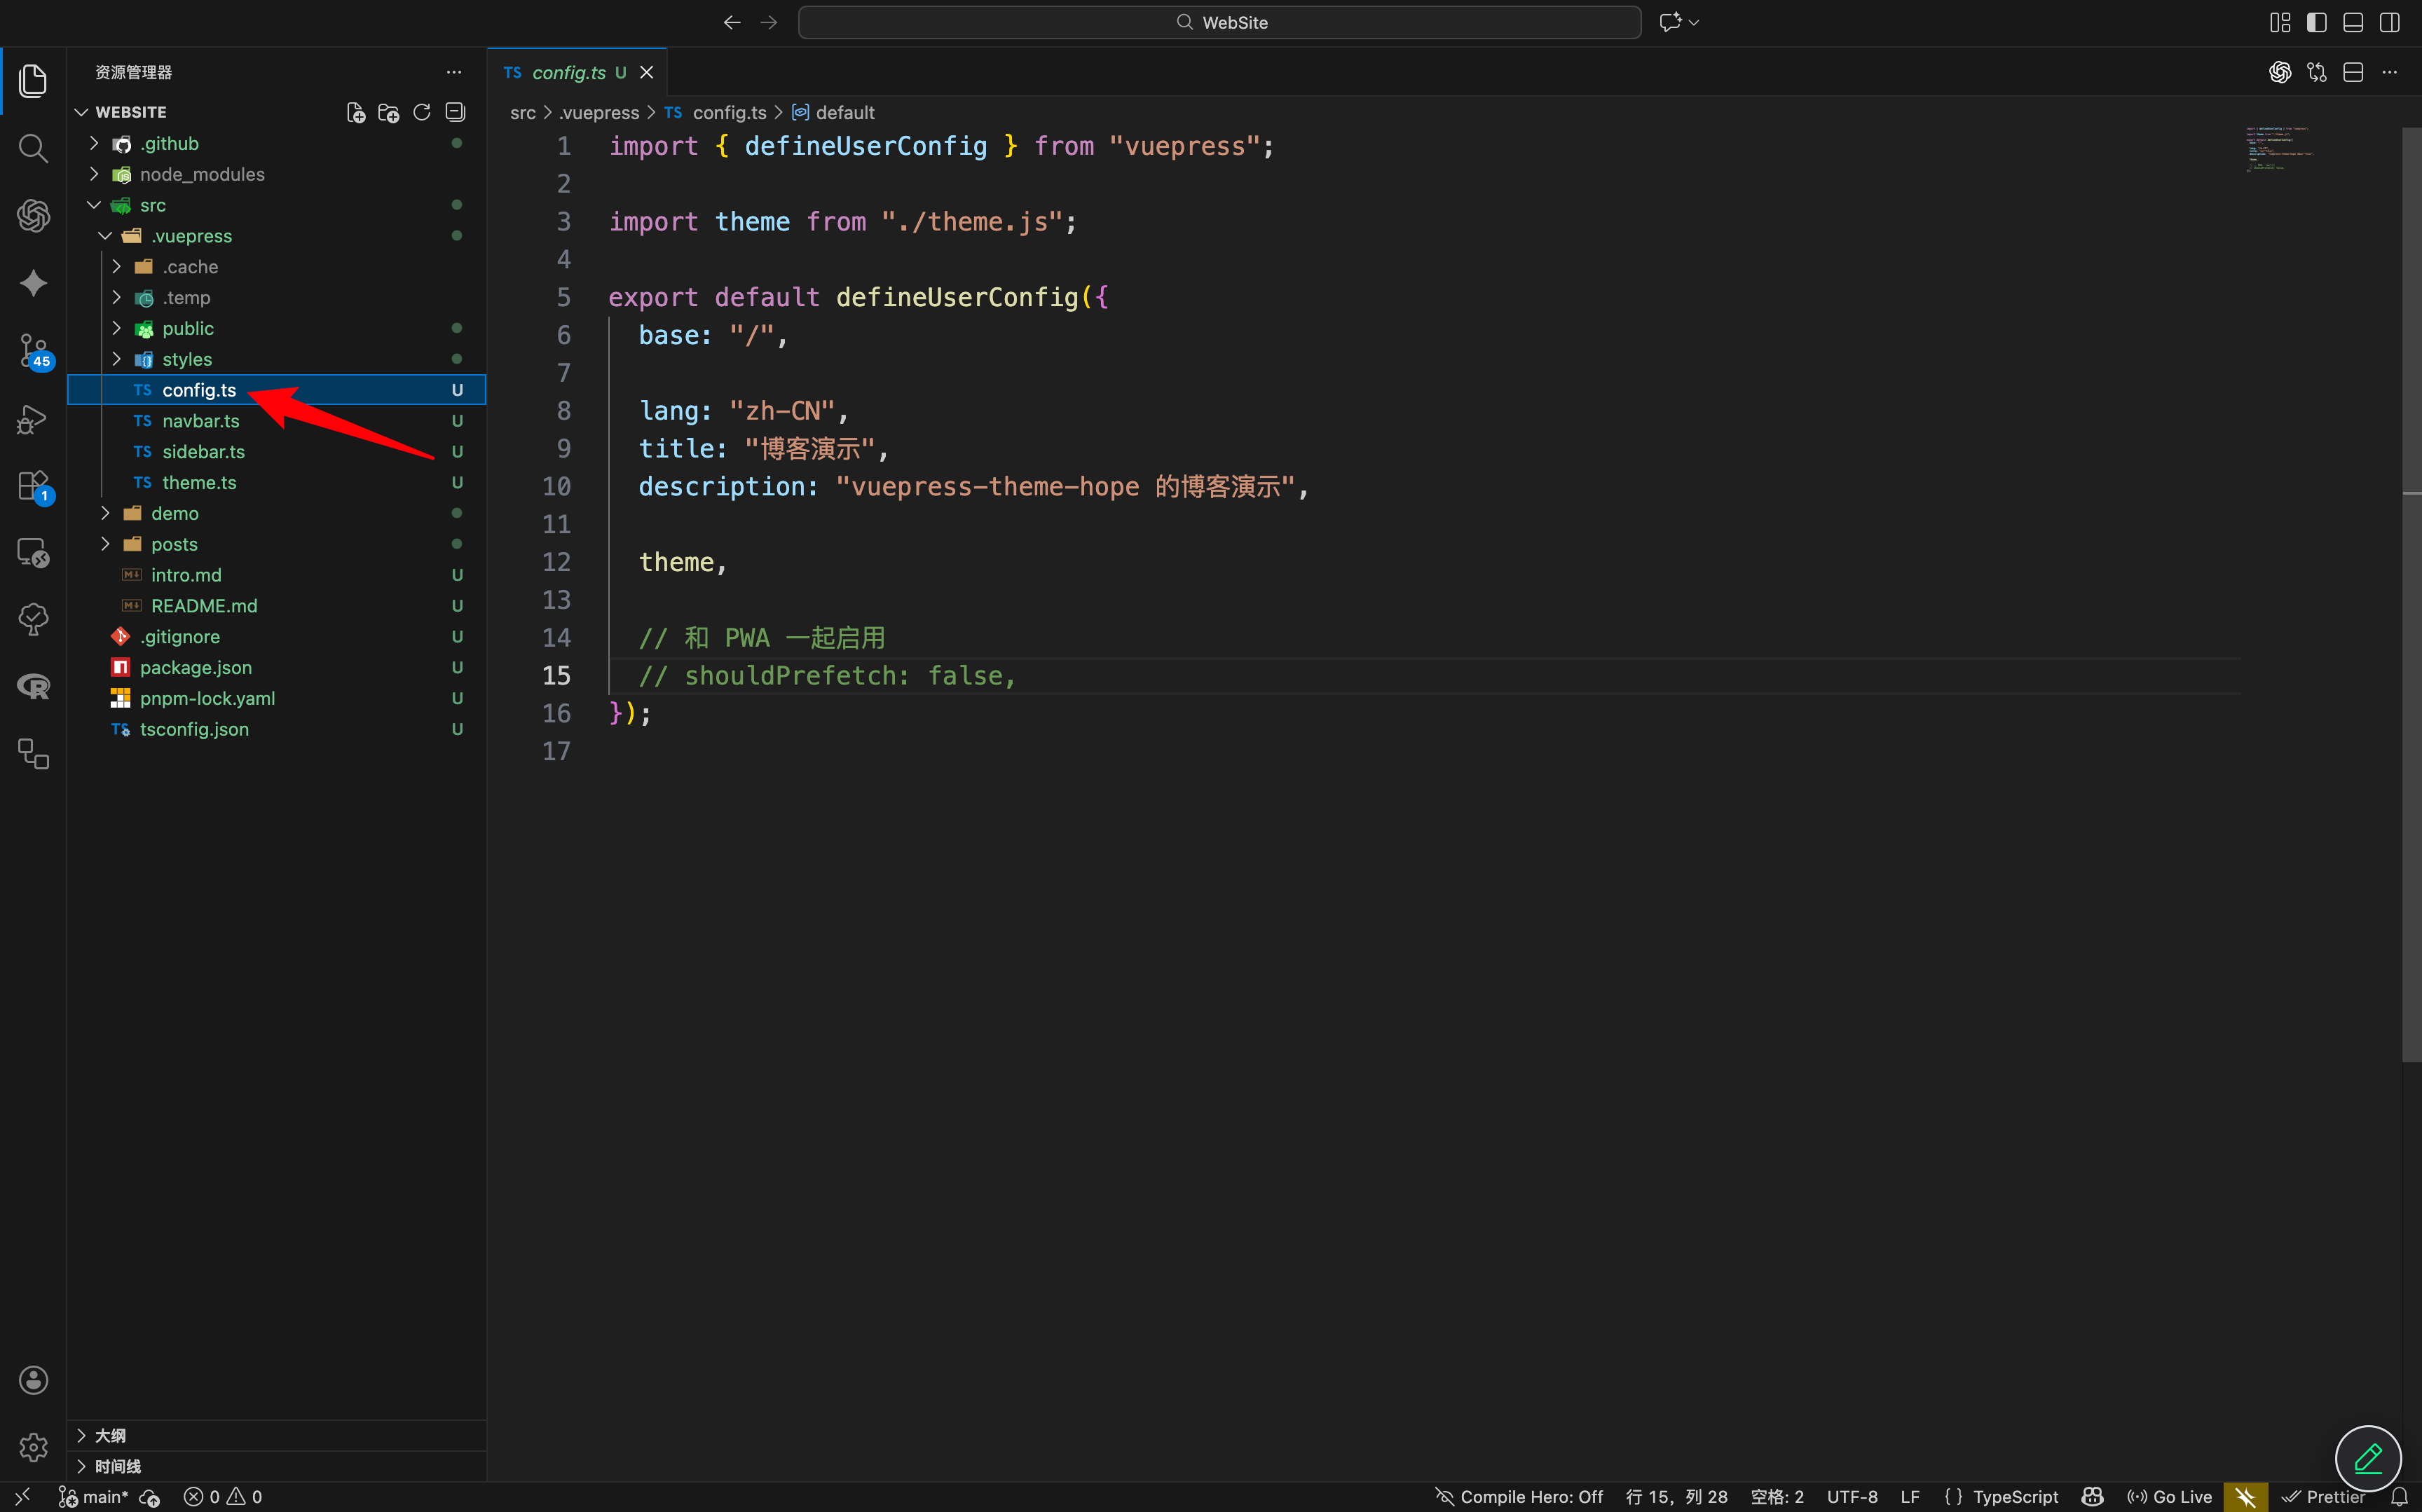Click the editor vertical scrollbar
2422x1512 pixels.
2411,595
